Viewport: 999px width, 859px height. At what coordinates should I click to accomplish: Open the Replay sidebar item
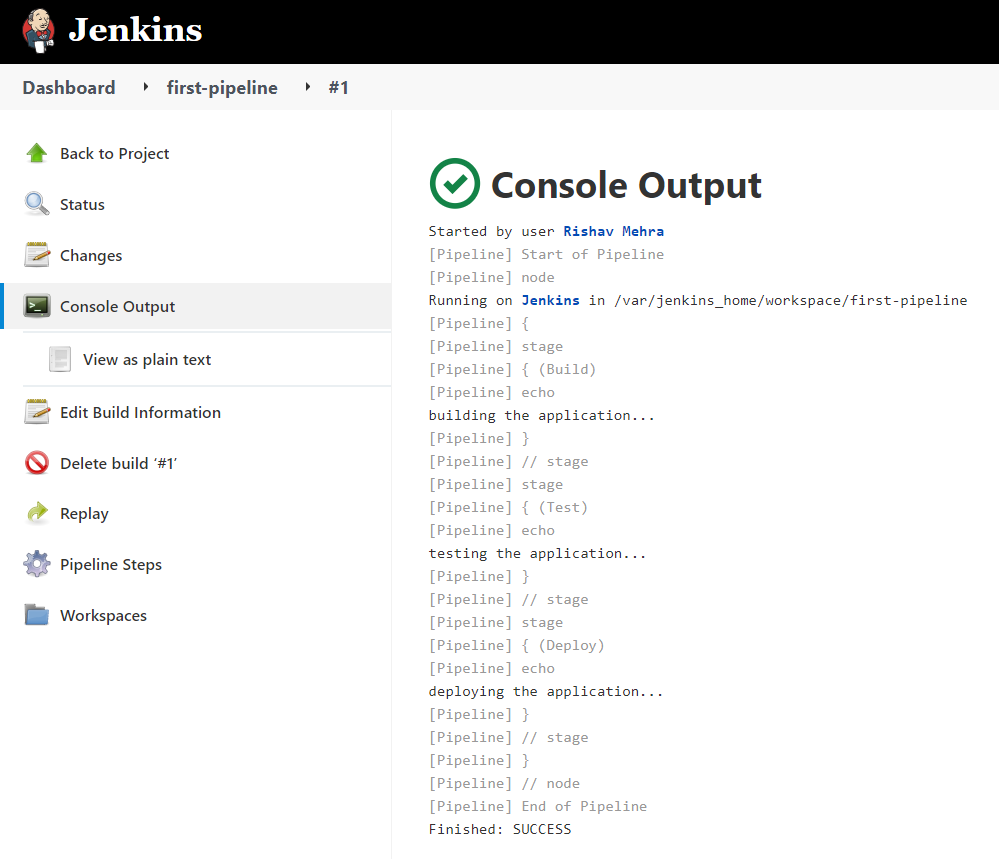click(x=84, y=514)
